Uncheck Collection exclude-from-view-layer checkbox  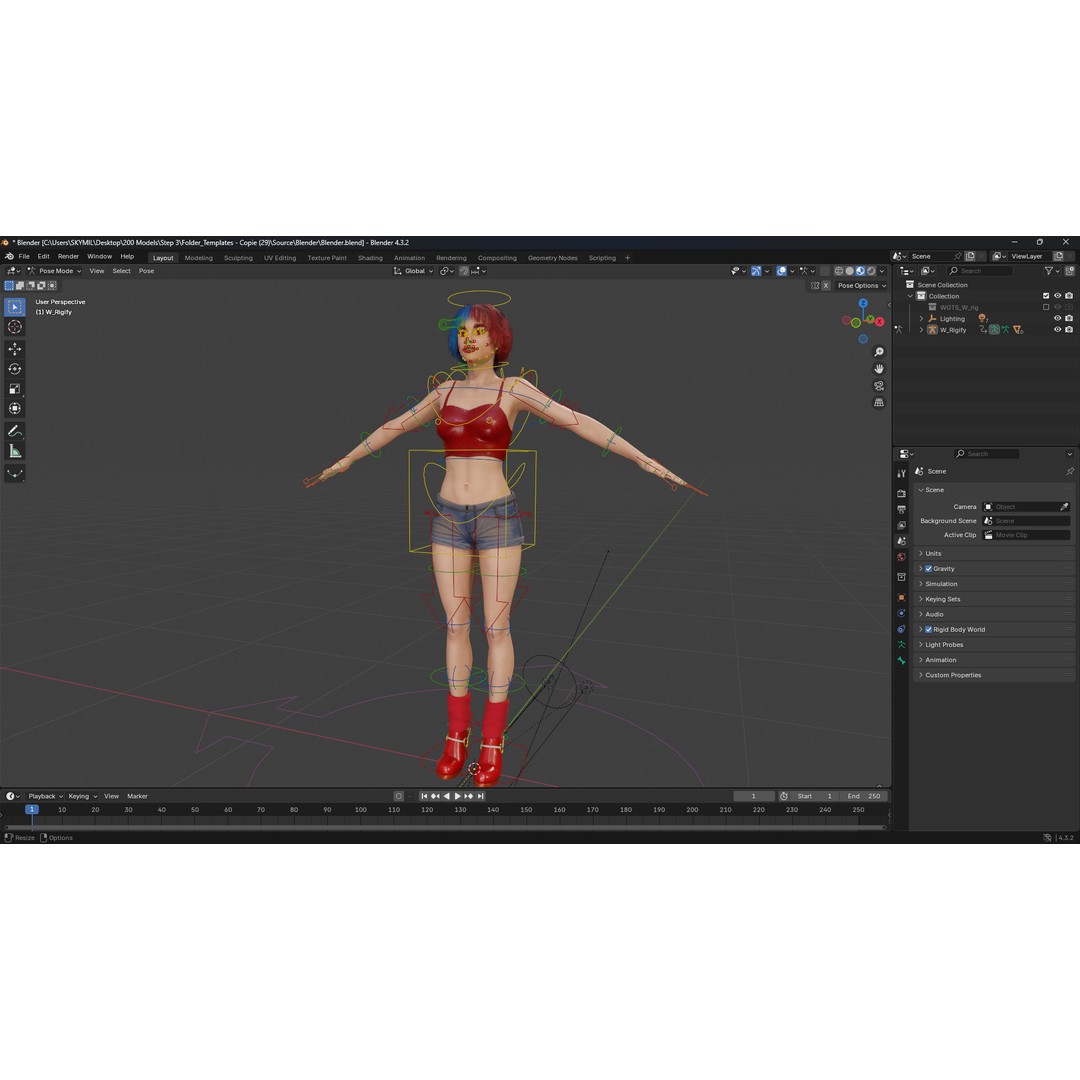click(x=1046, y=296)
